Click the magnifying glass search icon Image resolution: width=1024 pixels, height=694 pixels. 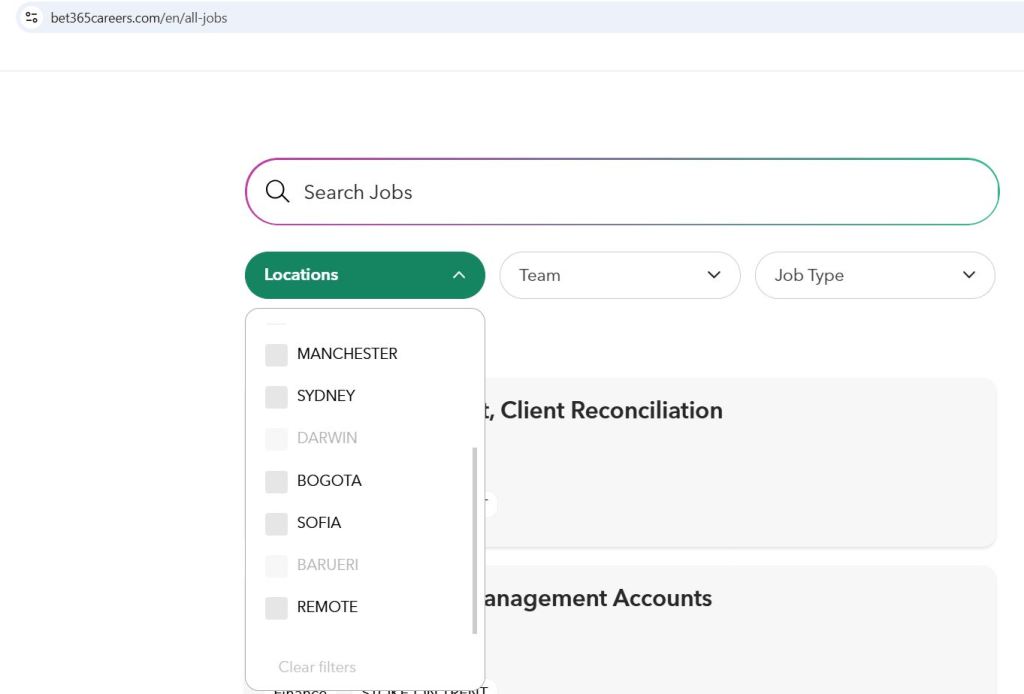click(x=277, y=192)
